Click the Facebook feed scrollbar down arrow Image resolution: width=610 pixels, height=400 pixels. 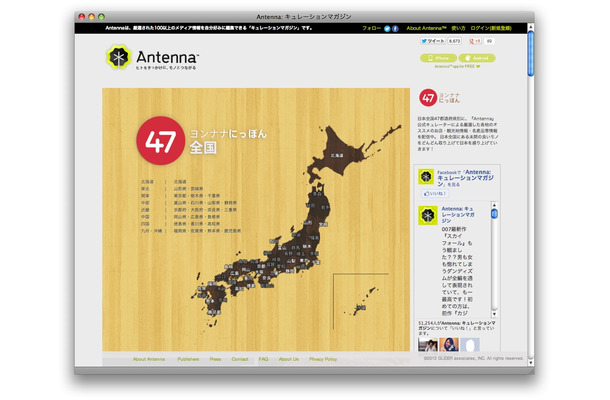pyautogui.click(x=494, y=314)
